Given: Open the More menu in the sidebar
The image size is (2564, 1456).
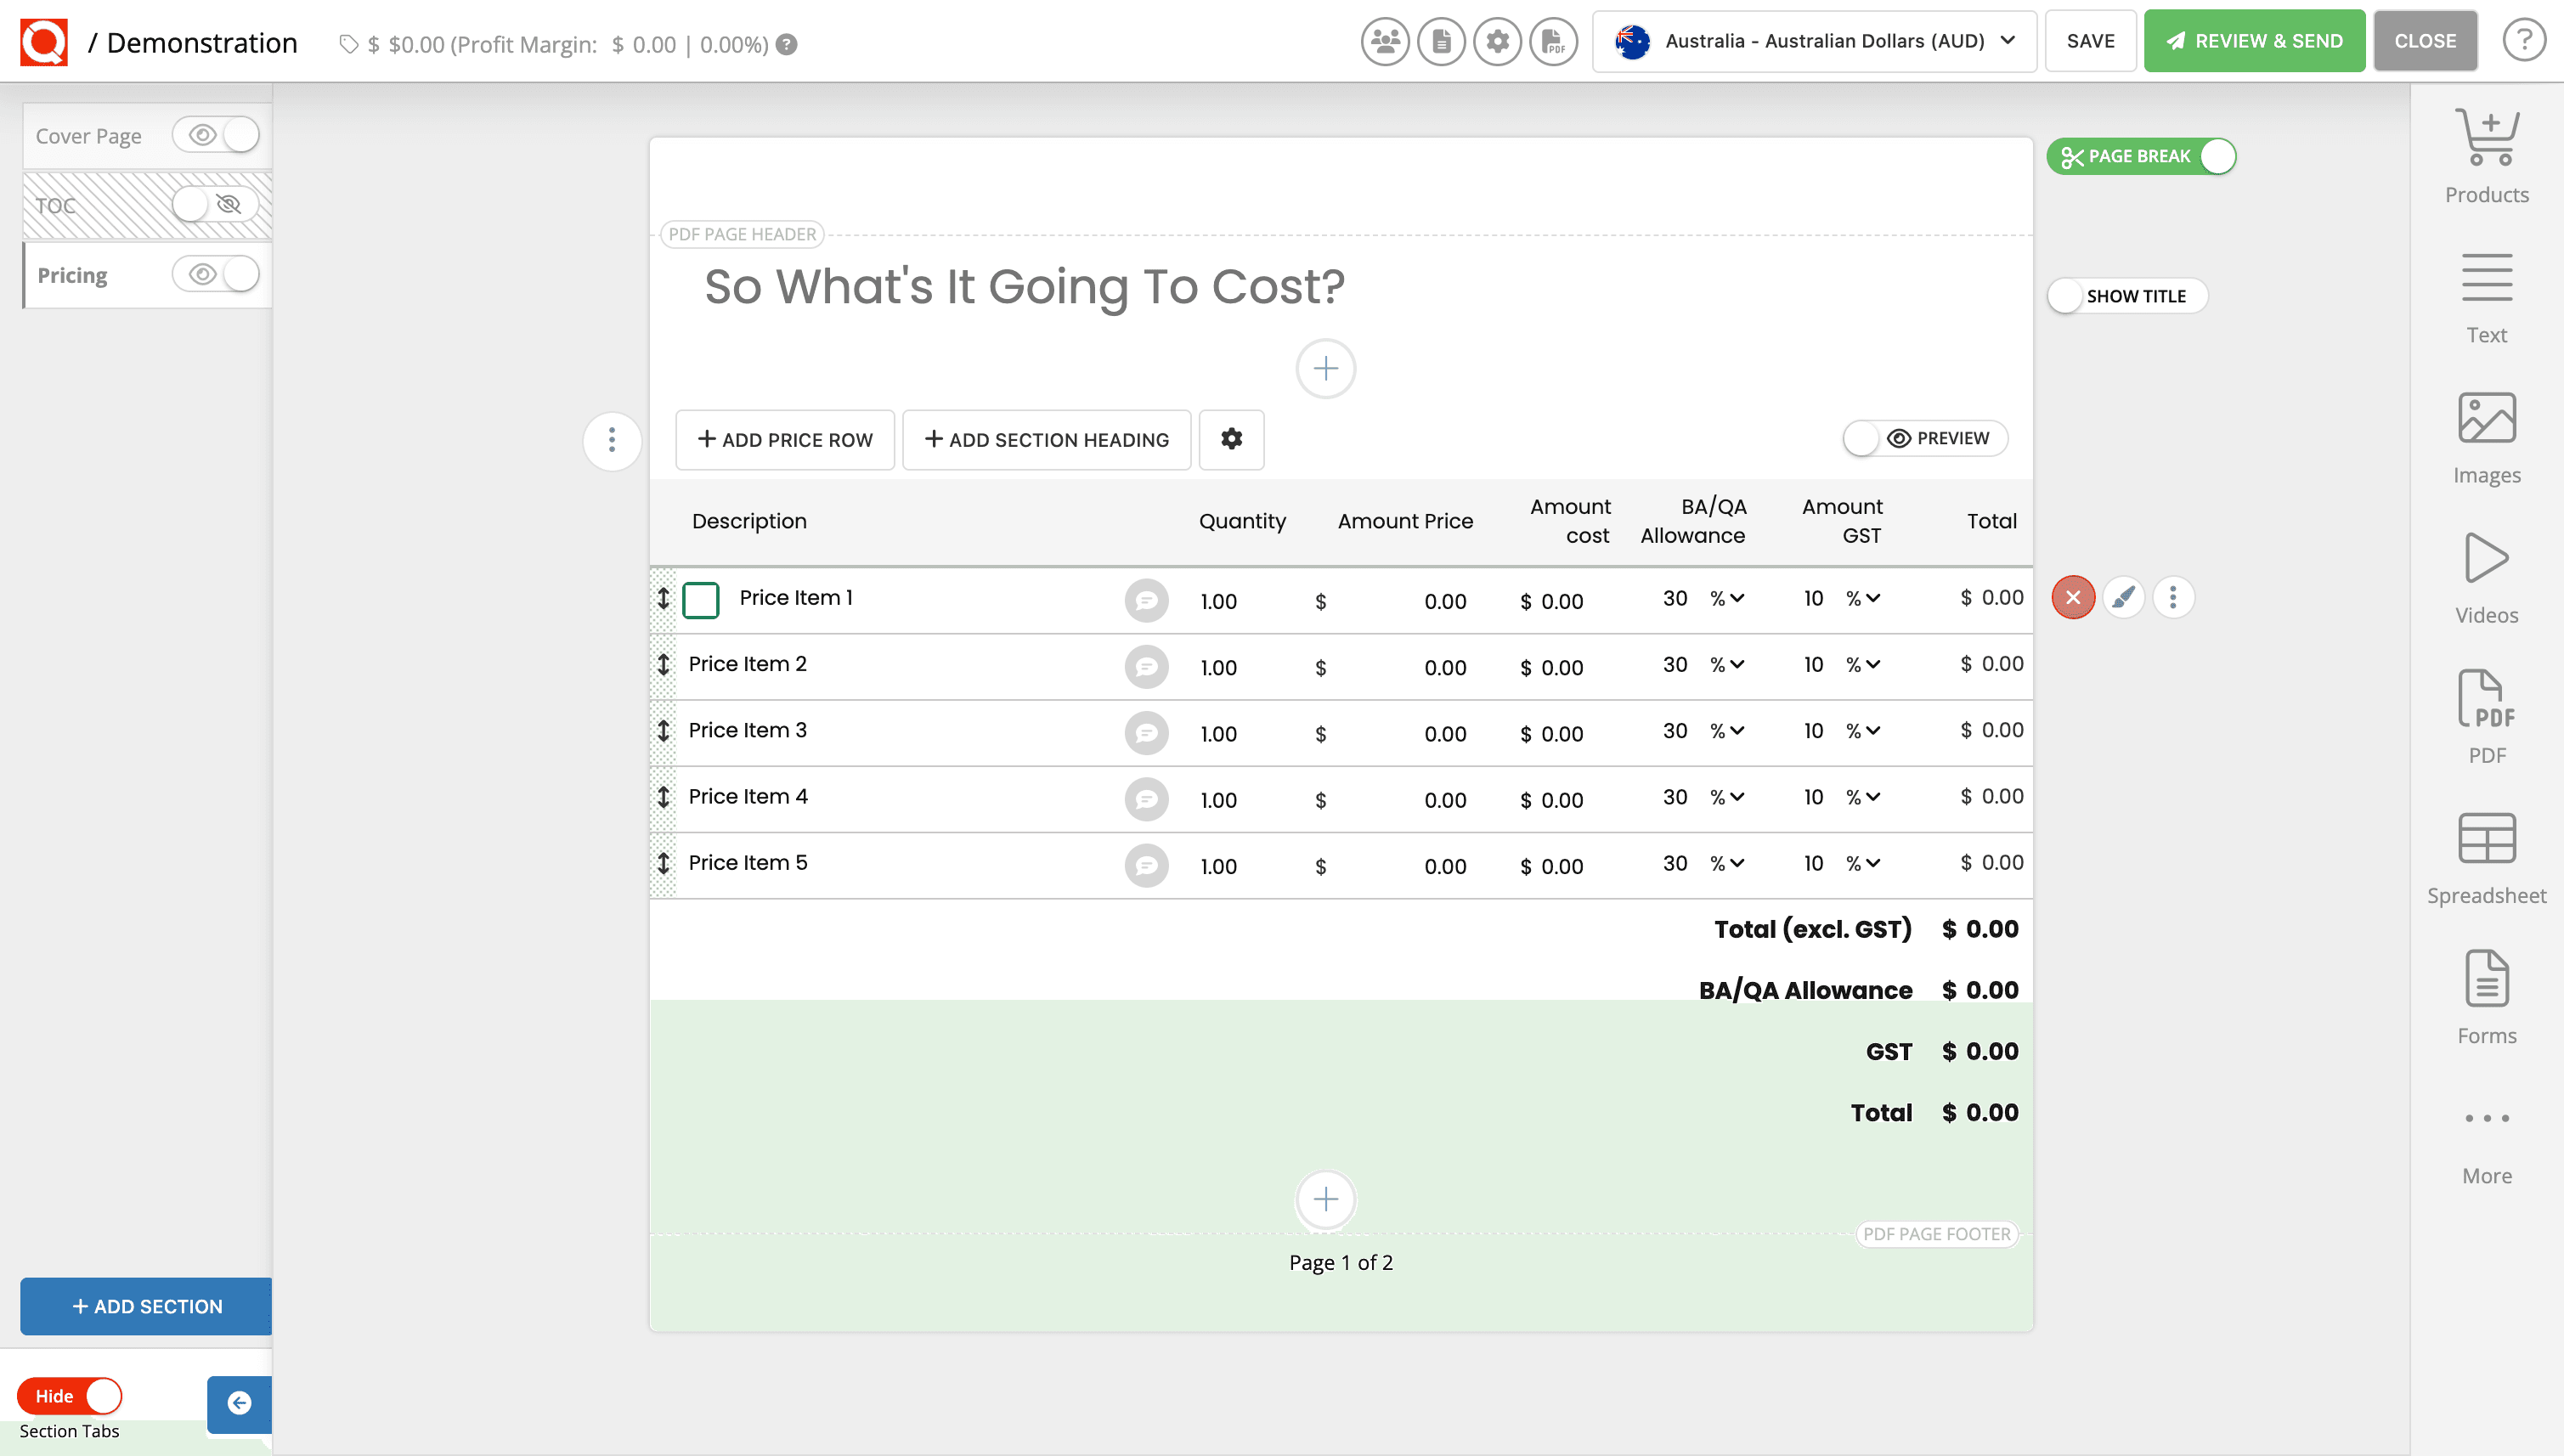Looking at the screenshot, I should [2487, 1118].
